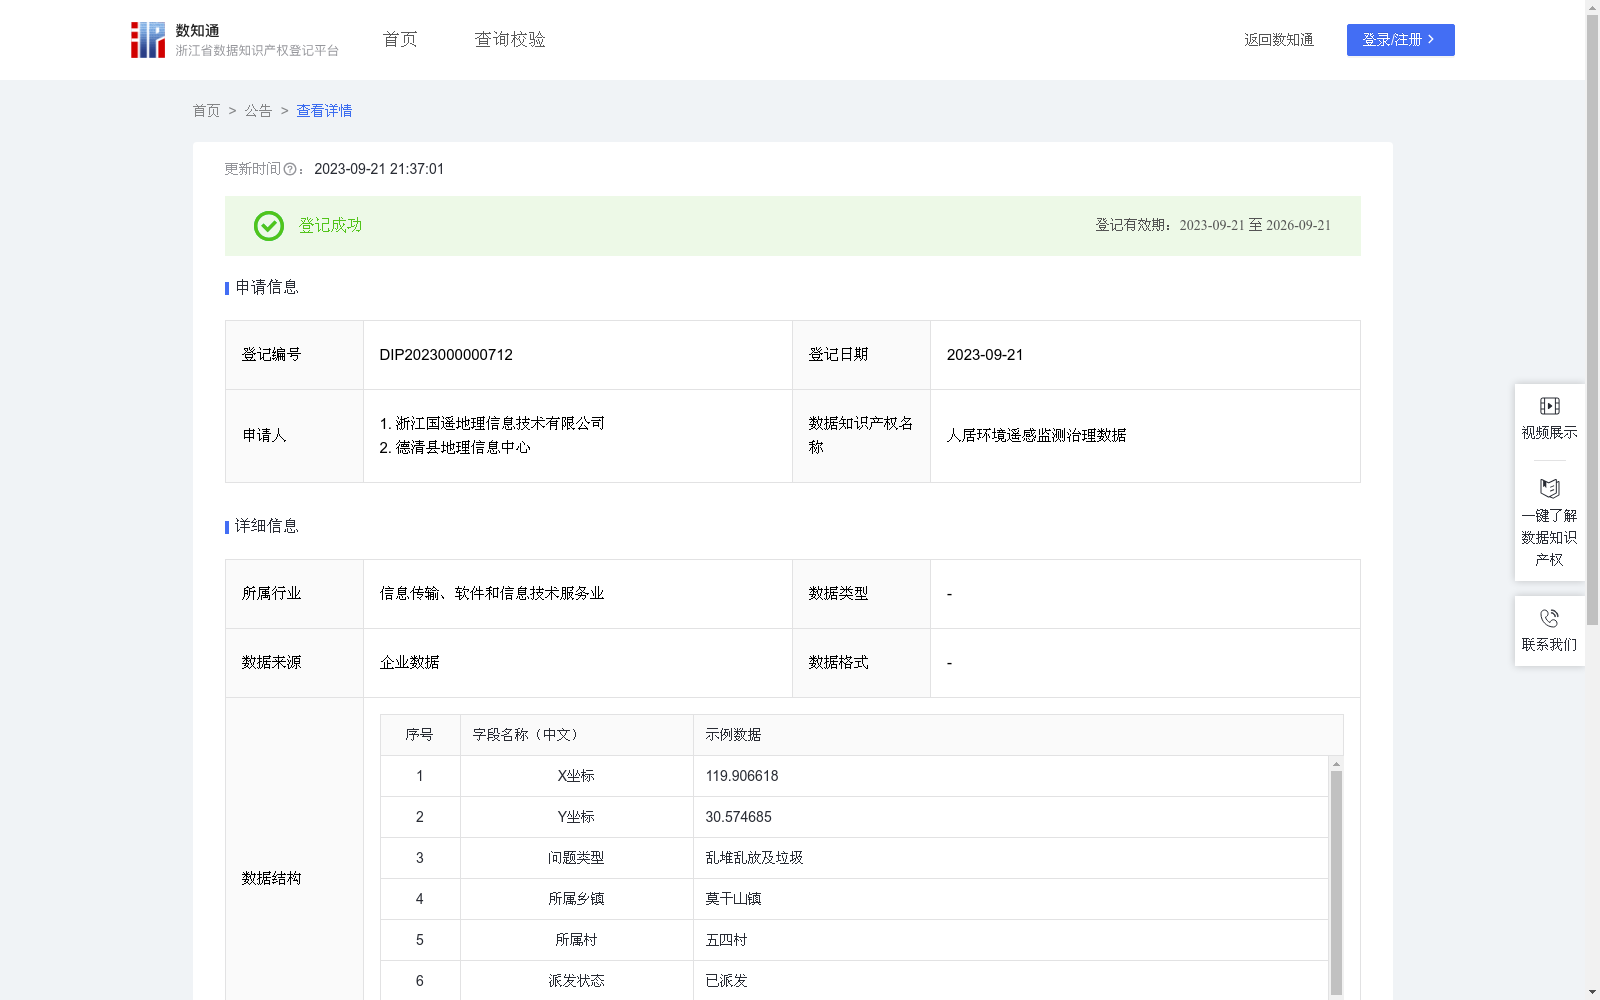Click the inner table scroll up arrow
Screen dimensions: 1600x1000
pyautogui.click(x=1336, y=764)
